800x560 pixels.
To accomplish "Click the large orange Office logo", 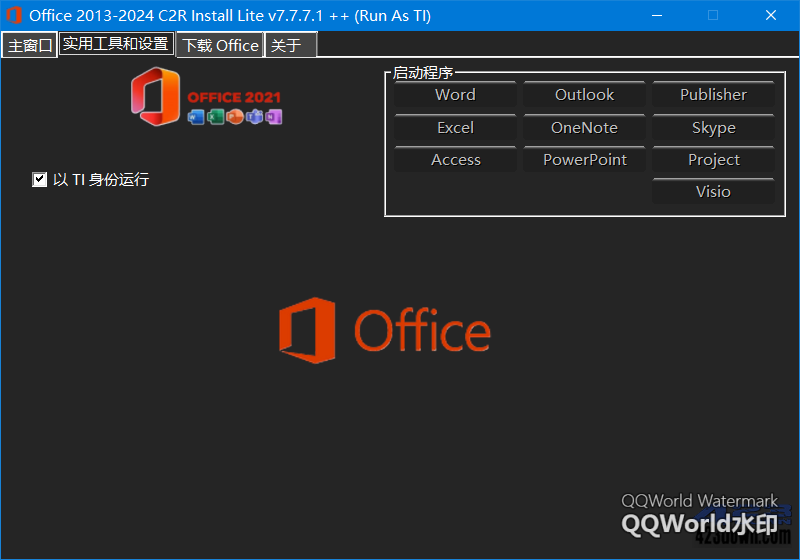I will (385, 330).
